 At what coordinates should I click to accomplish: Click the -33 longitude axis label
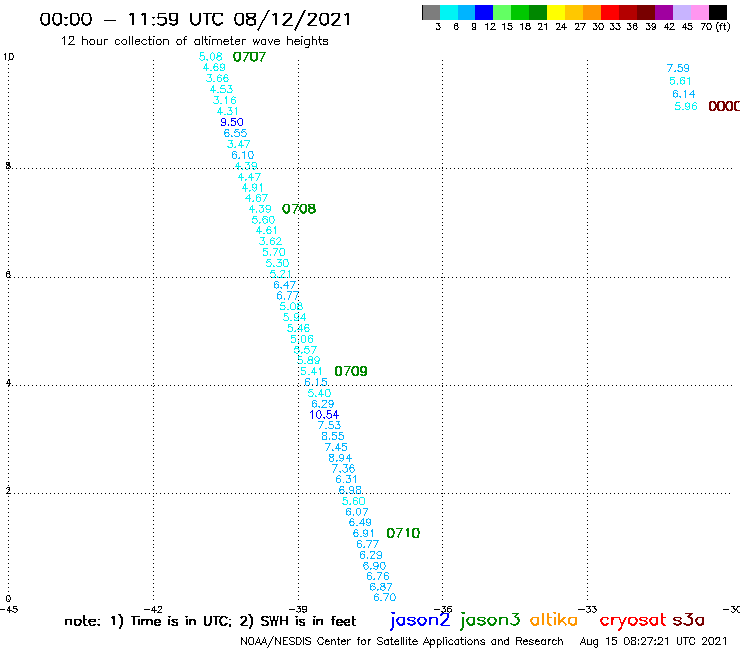click(588, 610)
